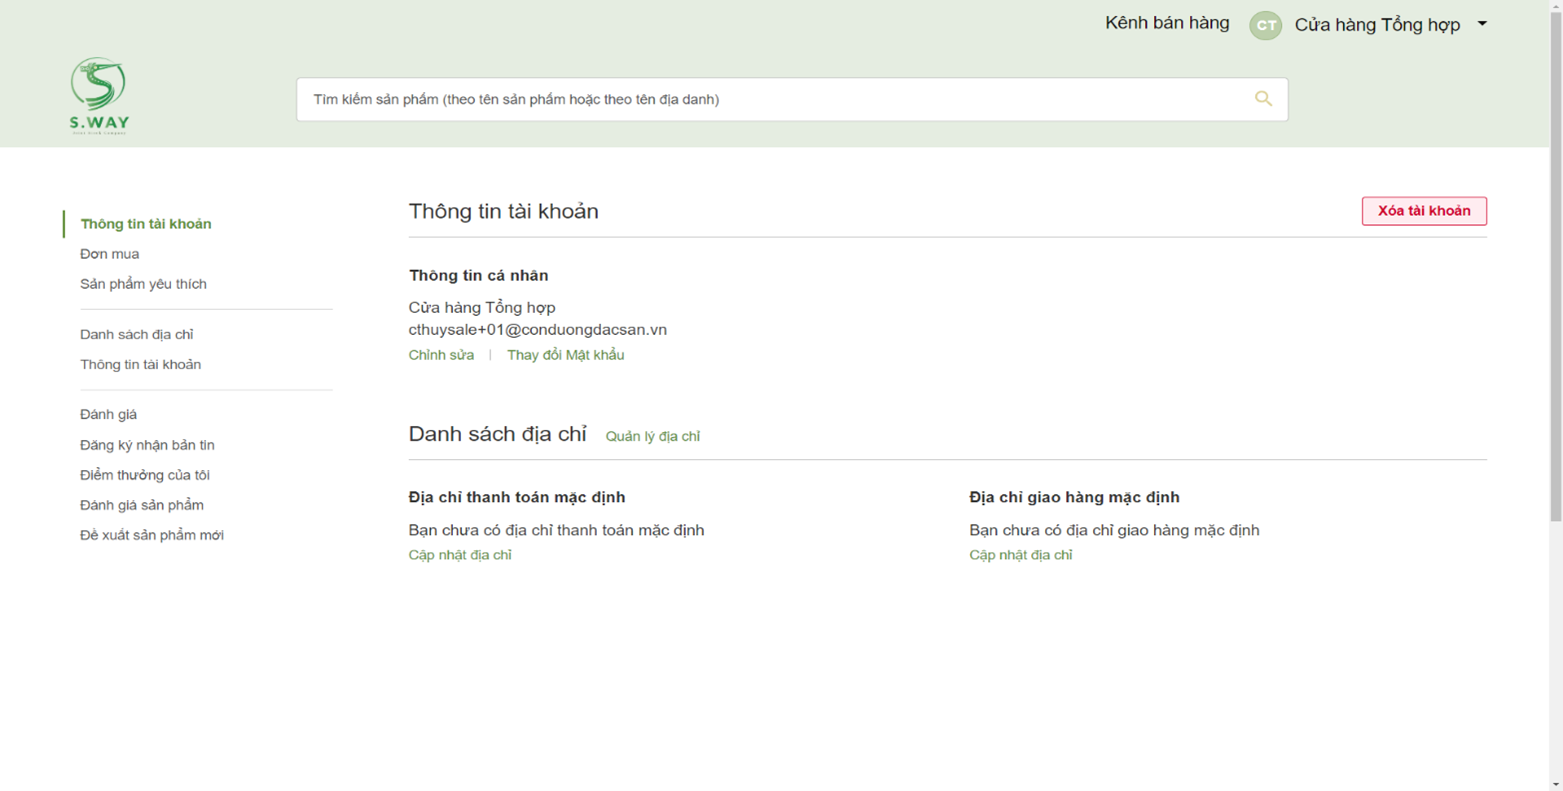The height and width of the screenshot is (791, 1563).
Task: Click the product search input field
Action: (770, 99)
